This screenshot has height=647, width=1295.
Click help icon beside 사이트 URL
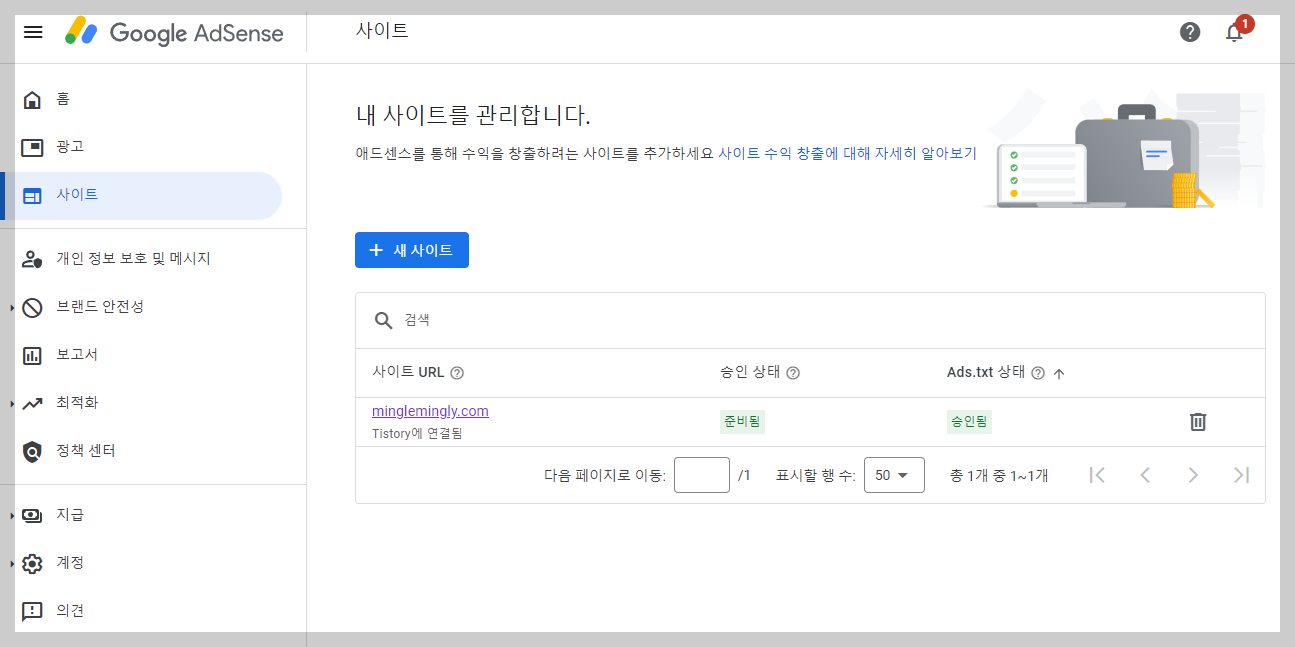coord(457,373)
